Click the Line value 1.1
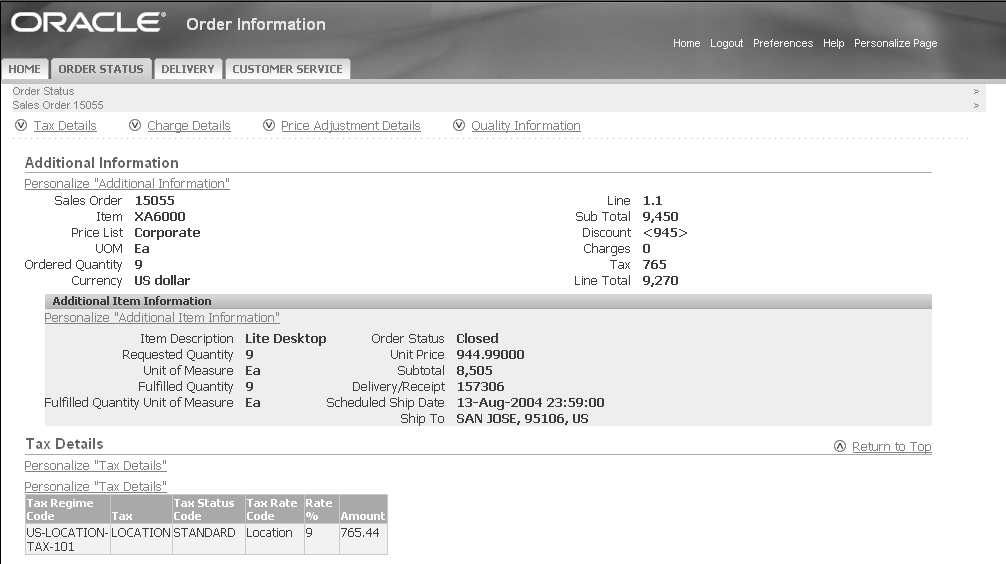The image size is (1006, 564). [652, 200]
